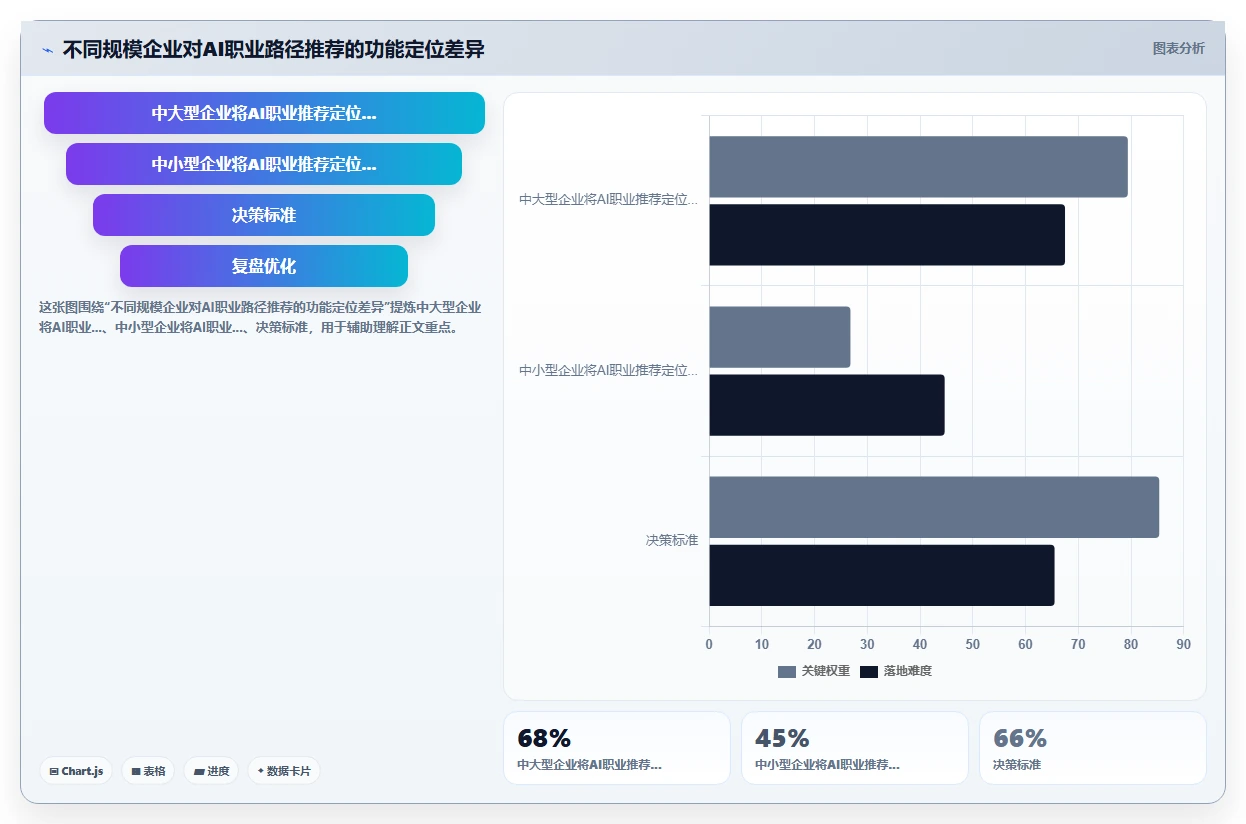Click the x-axis tick value 0
The height and width of the screenshot is (824, 1246).
click(x=709, y=645)
